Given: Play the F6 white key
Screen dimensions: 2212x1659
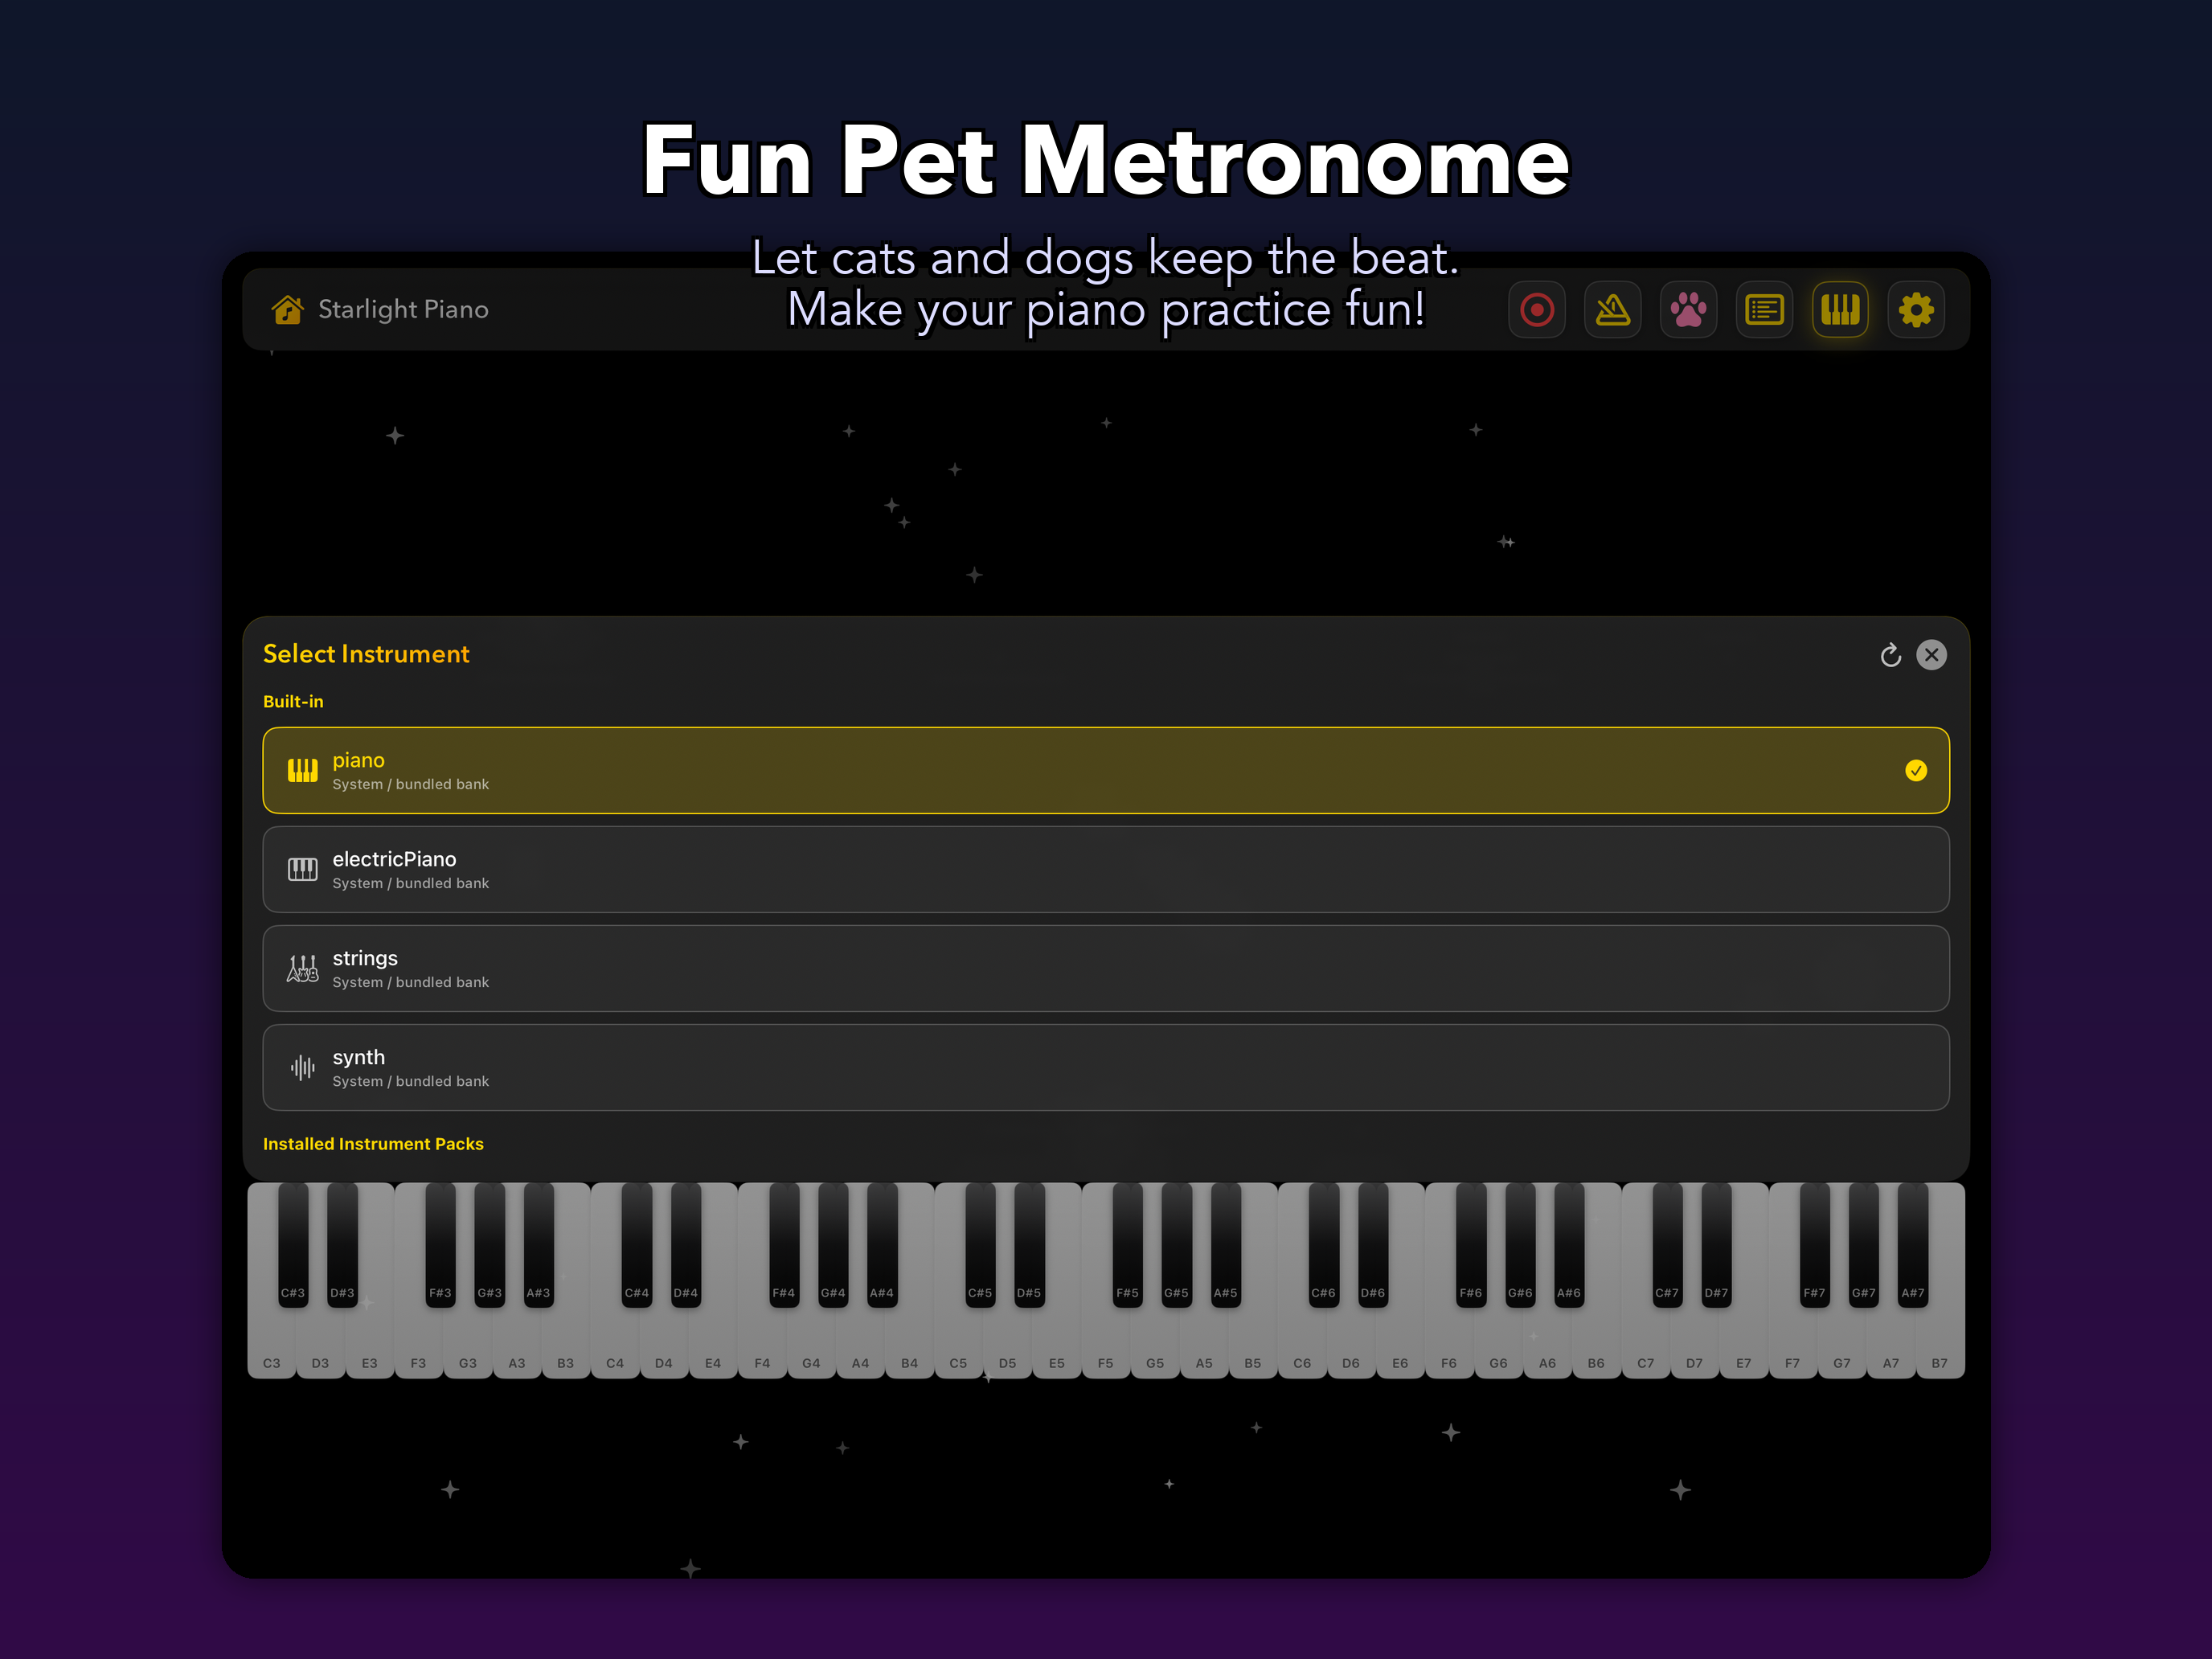Looking at the screenshot, I should [1449, 1345].
